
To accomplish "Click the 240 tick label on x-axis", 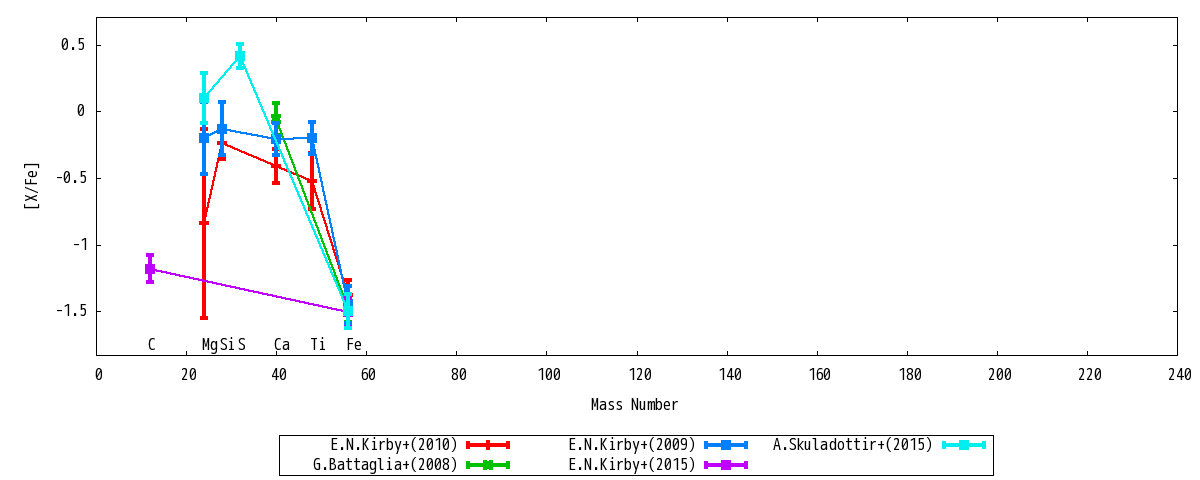I will click(x=1179, y=375).
